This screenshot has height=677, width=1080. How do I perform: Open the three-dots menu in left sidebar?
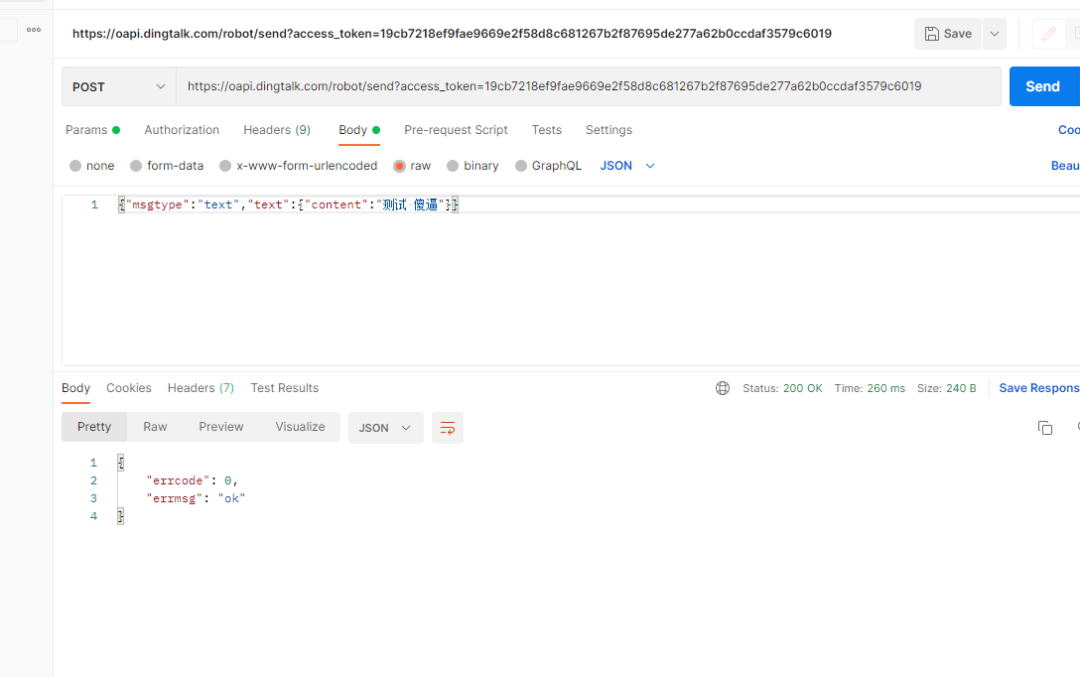(x=34, y=30)
